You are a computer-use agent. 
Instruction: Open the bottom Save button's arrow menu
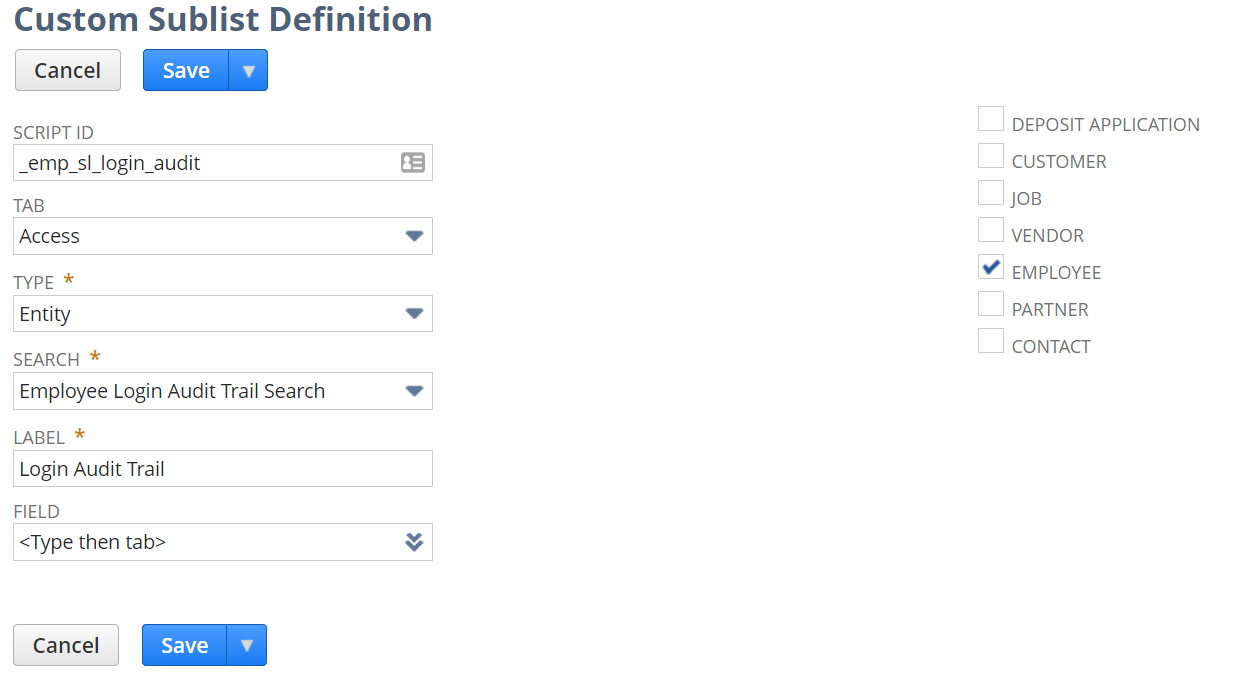[248, 645]
